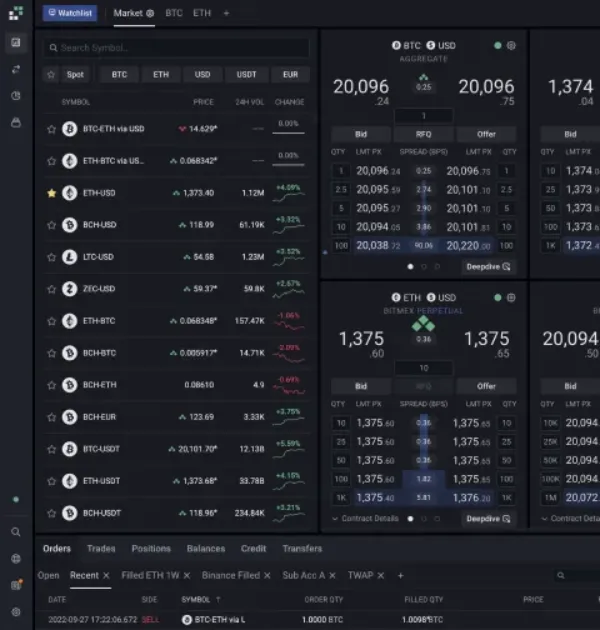Select the 20,038.72 bid price level

(x=378, y=245)
